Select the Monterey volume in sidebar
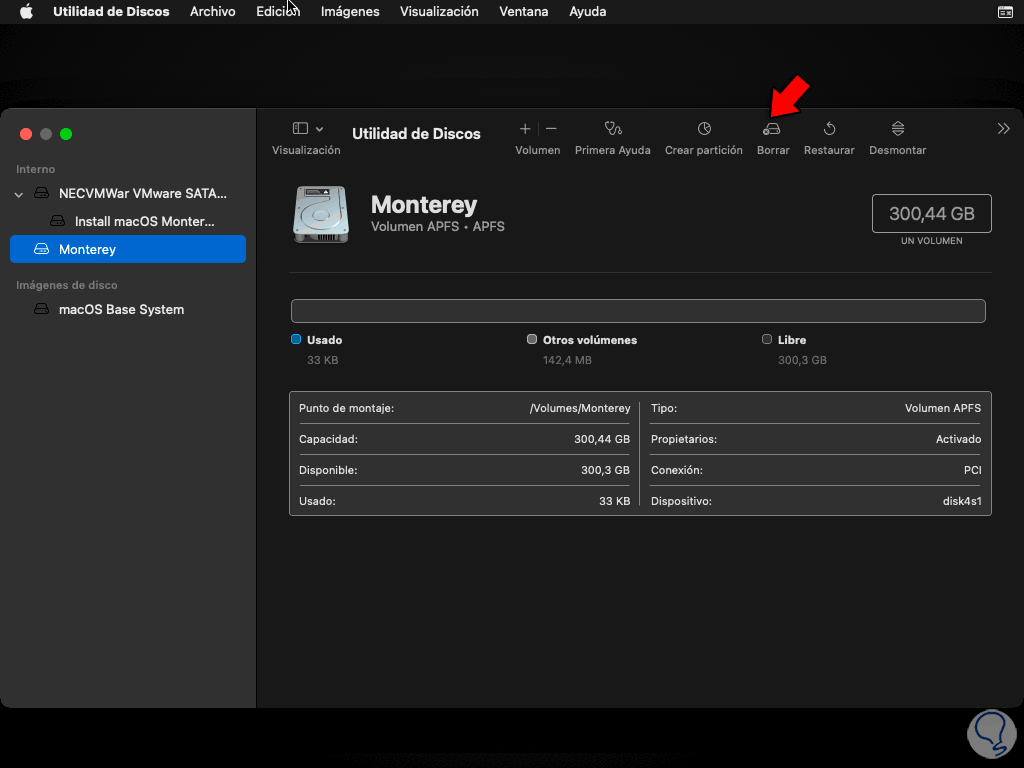 [x=128, y=249]
